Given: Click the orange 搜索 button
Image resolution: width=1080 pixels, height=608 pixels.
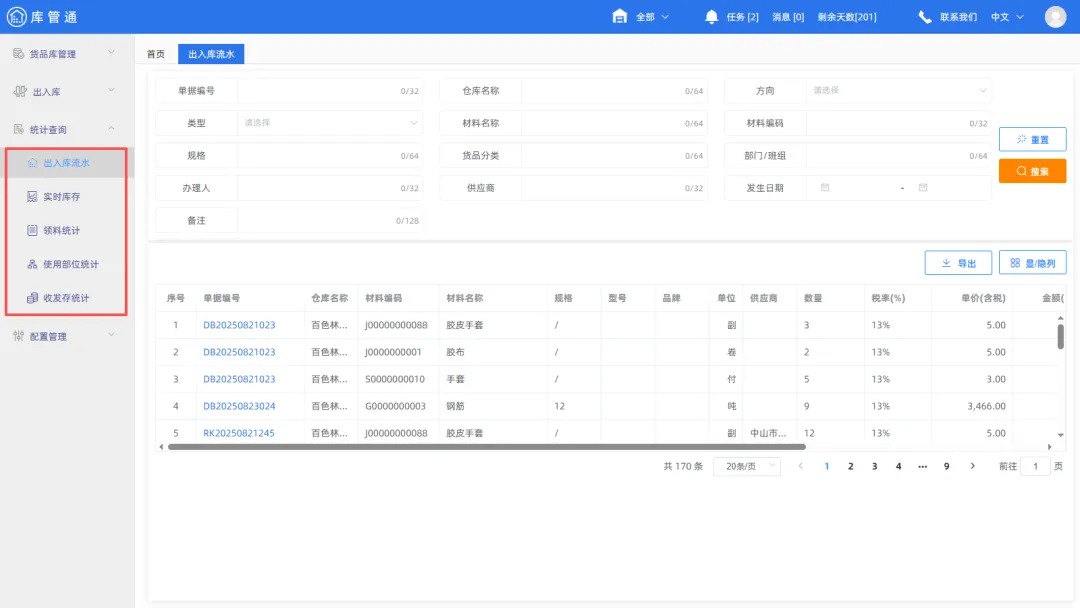Looking at the screenshot, I should [1032, 171].
